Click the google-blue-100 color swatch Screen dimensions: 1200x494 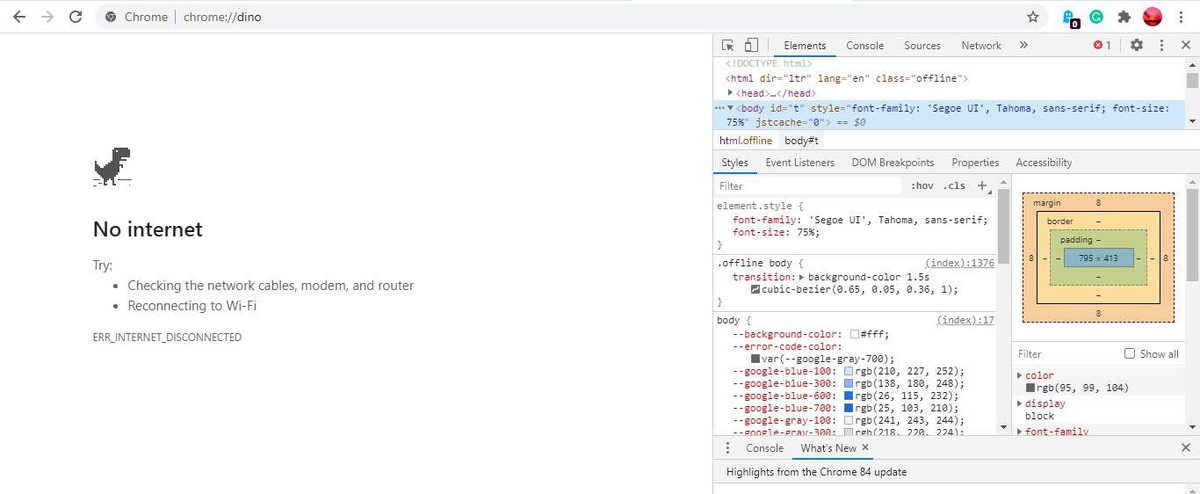tap(849, 371)
